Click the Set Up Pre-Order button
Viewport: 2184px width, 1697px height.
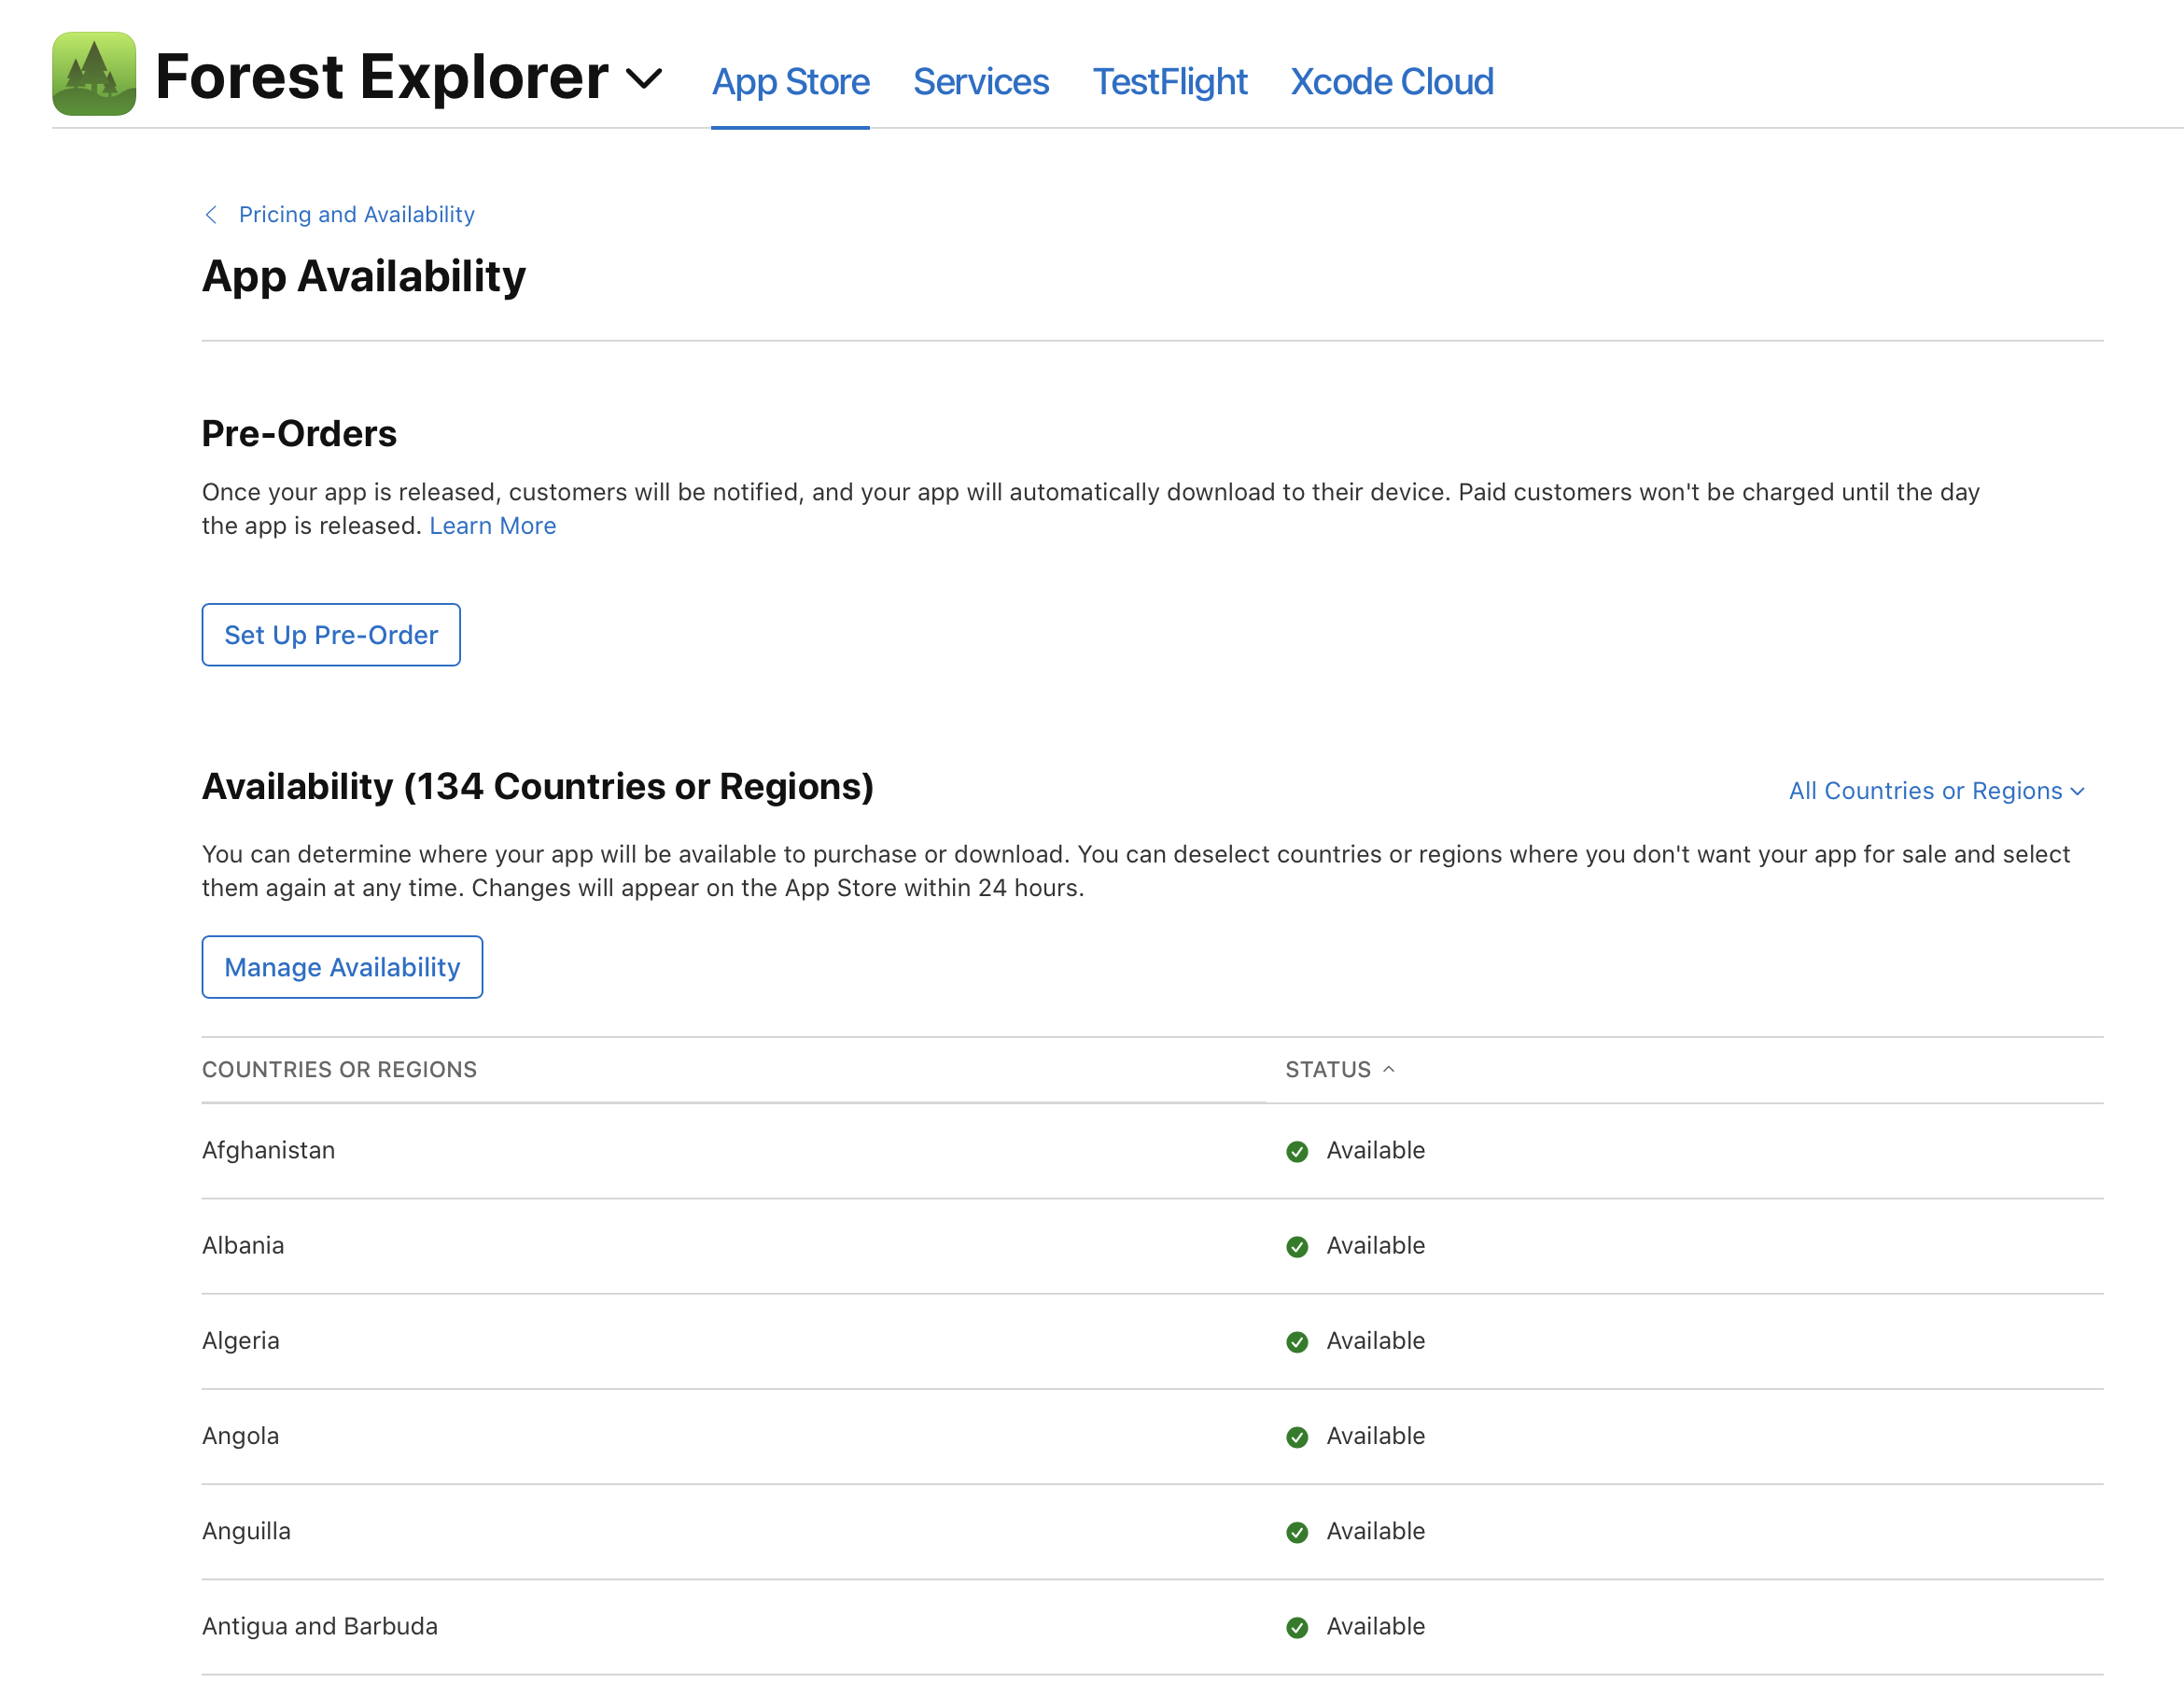329,633
